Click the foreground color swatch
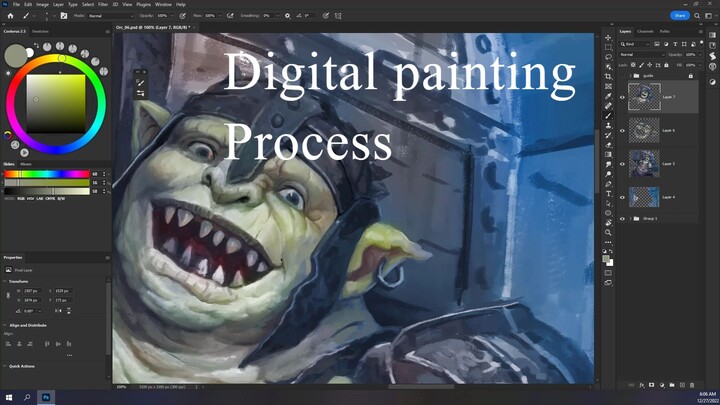 click(x=606, y=259)
